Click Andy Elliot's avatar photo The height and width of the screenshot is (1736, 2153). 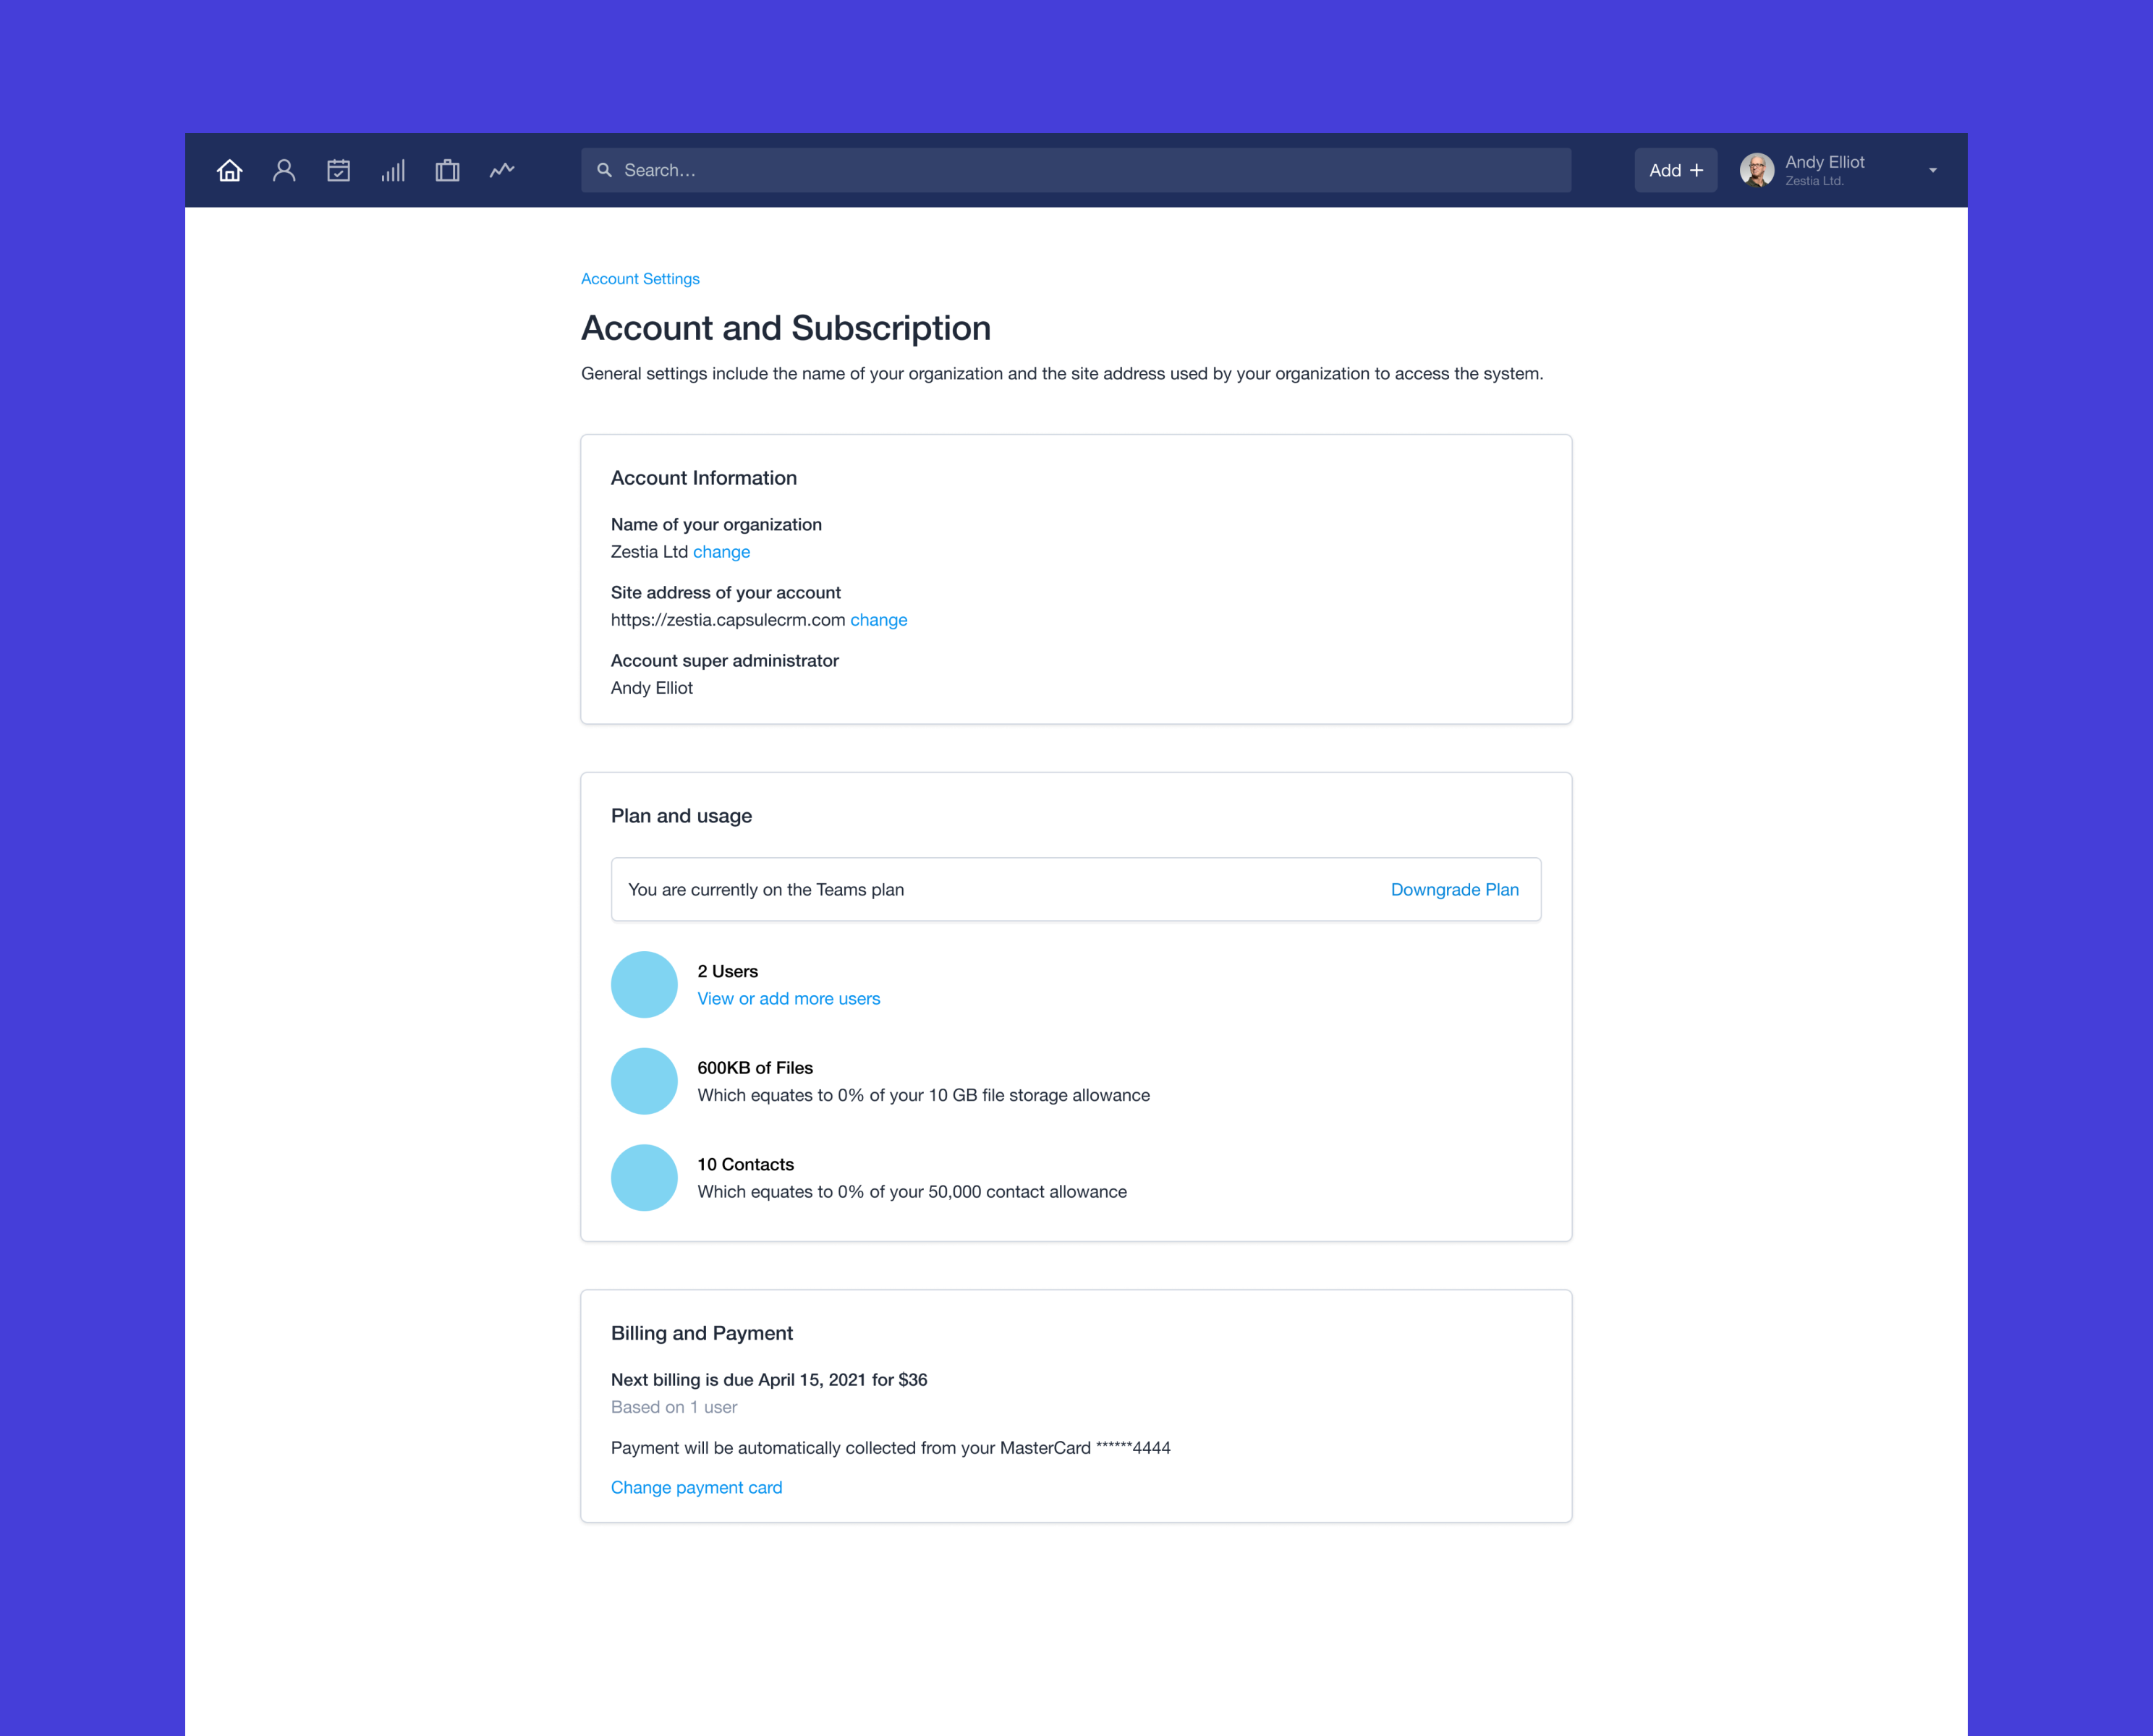[x=1756, y=170]
